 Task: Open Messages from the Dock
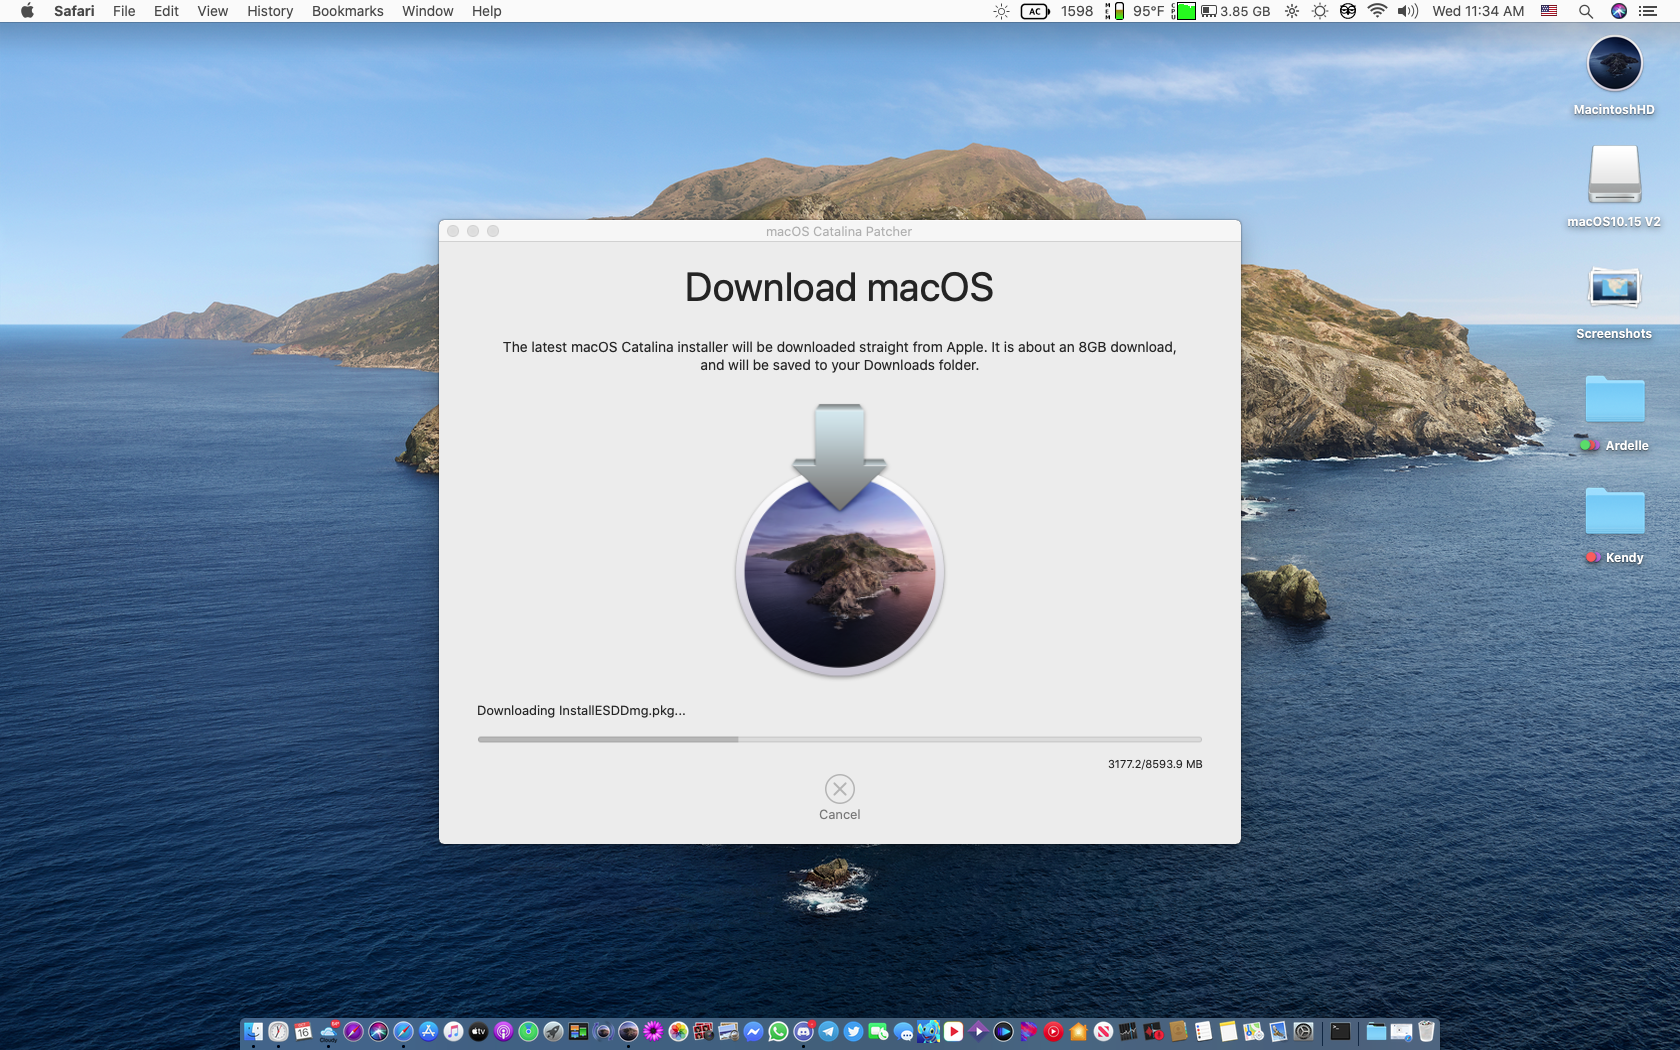903,1032
